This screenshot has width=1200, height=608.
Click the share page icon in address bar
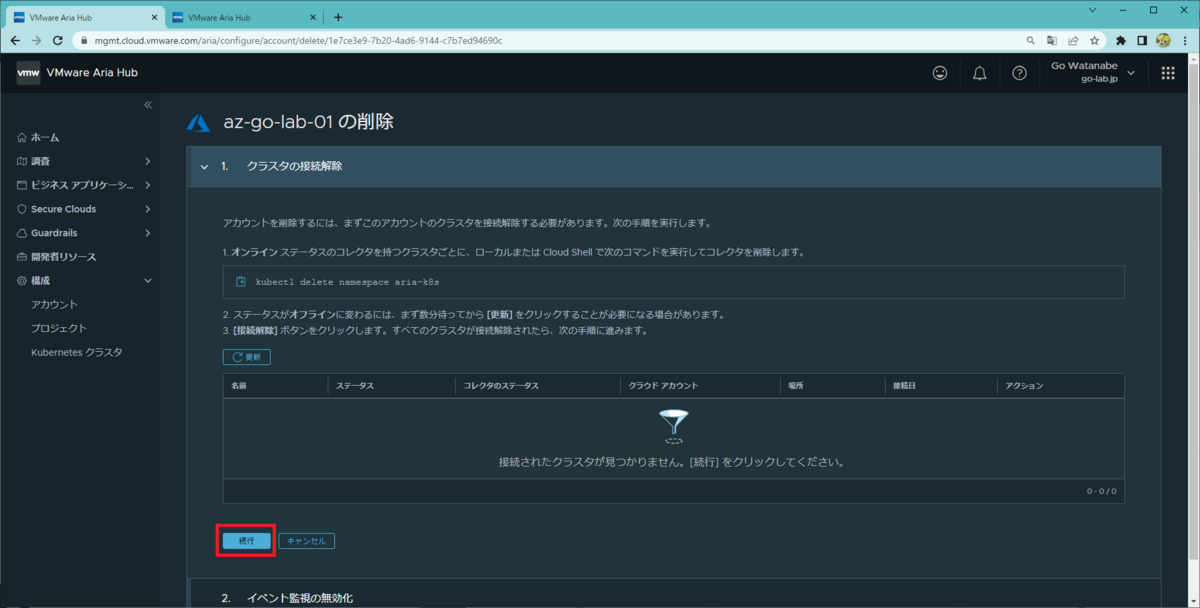[1073, 41]
